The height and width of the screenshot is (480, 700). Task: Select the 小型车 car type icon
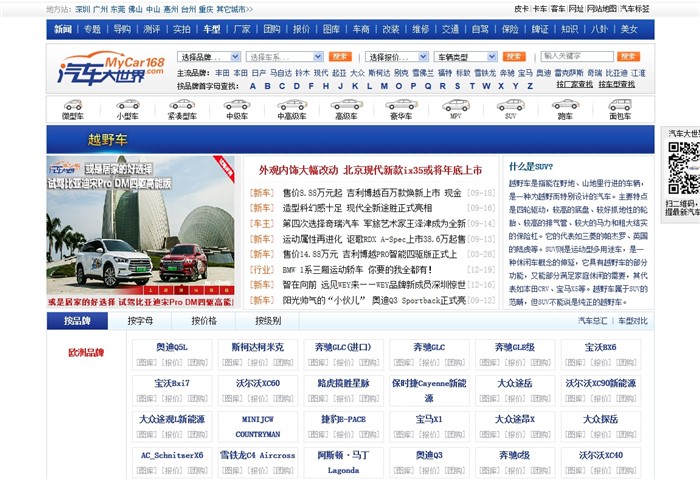(x=128, y=110)
